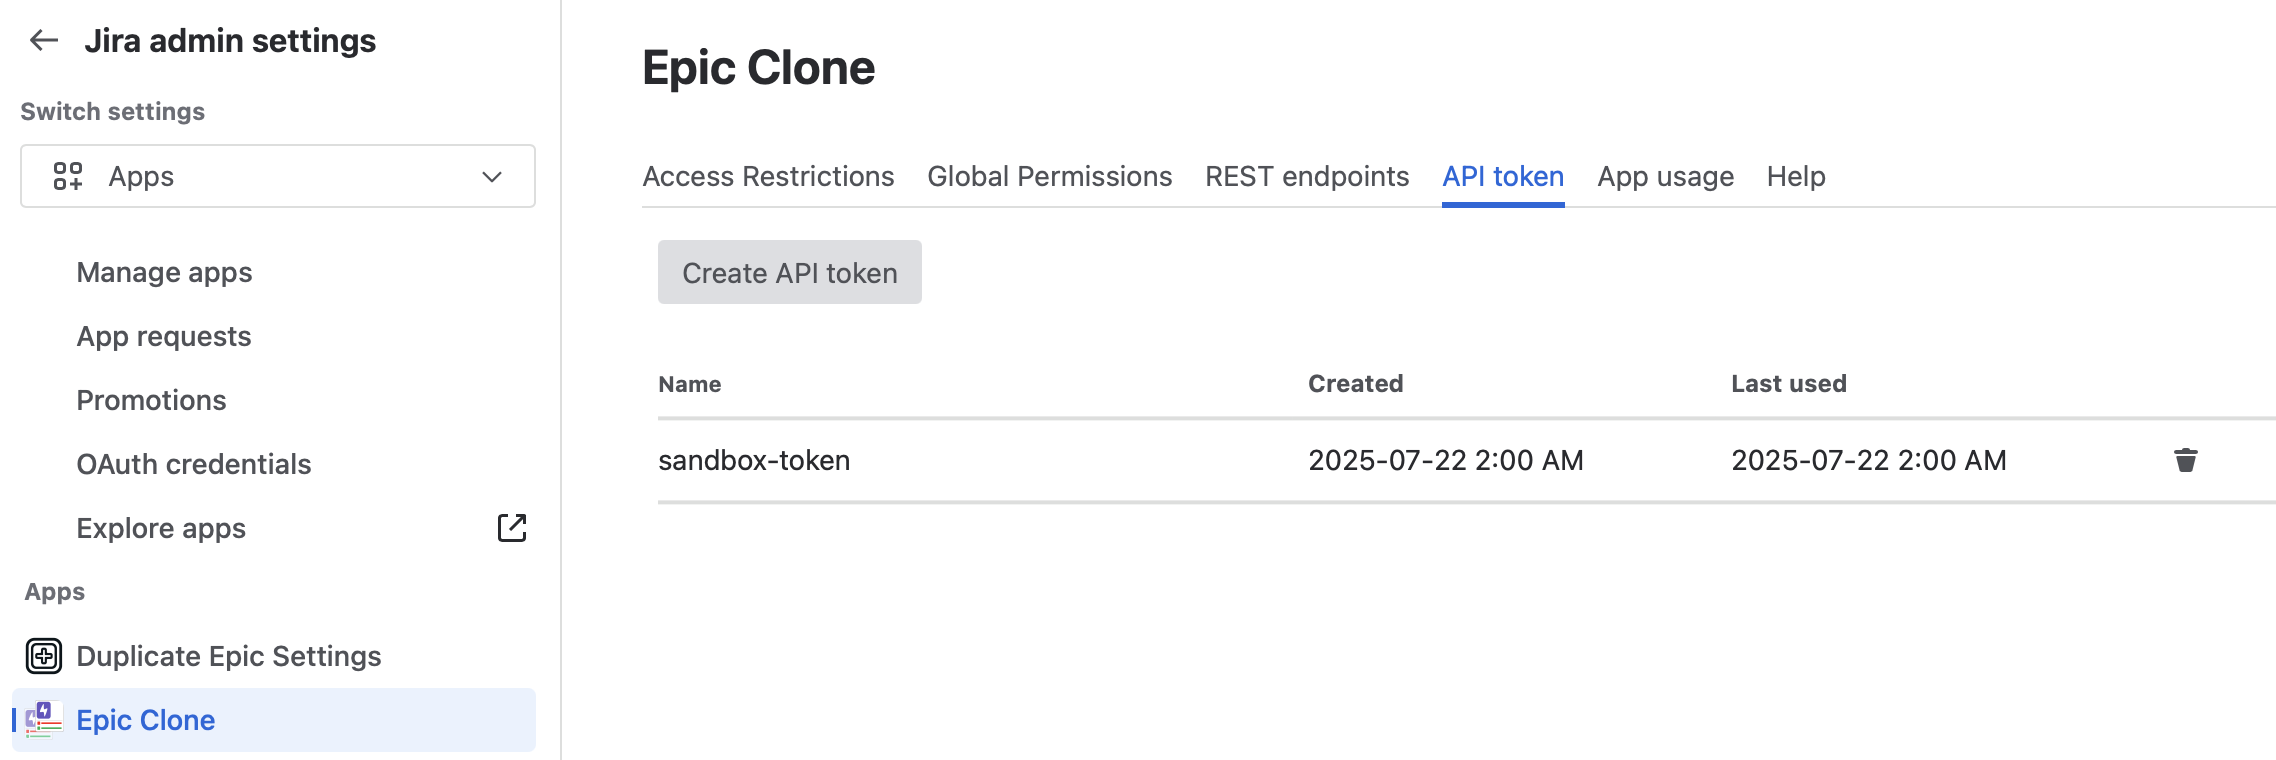Screen dimensions: 2276x760
Task: View the App usage tab
Action: 1665,176
